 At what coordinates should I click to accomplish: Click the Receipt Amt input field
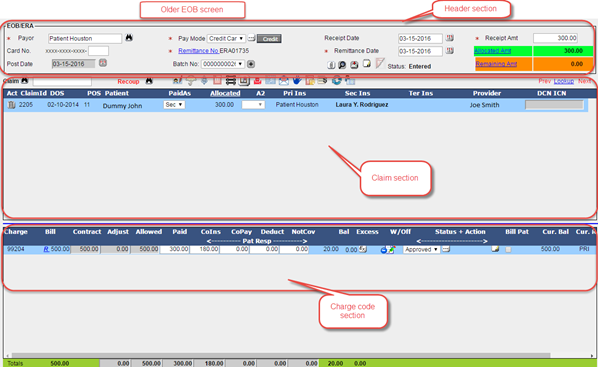pos(555,38)
